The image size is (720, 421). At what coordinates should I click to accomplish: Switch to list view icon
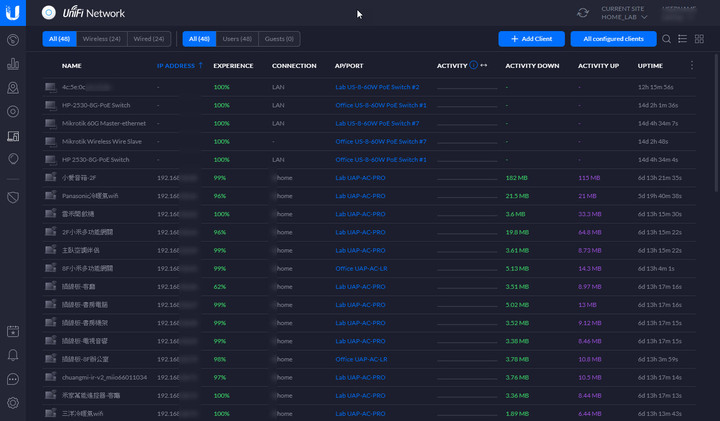click(682, 39)
